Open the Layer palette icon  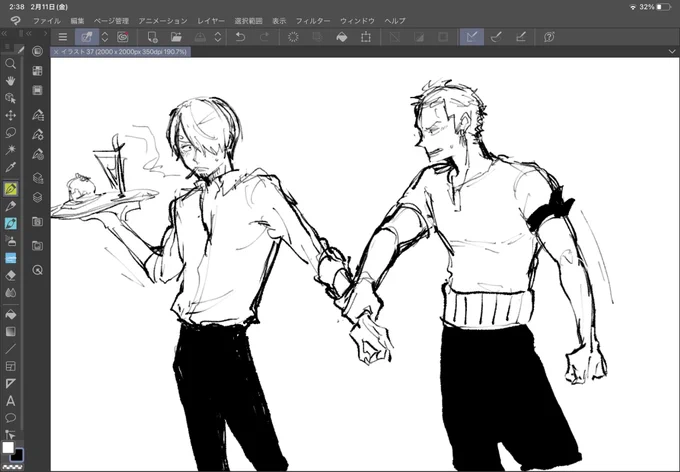click(x=38, y=197)
